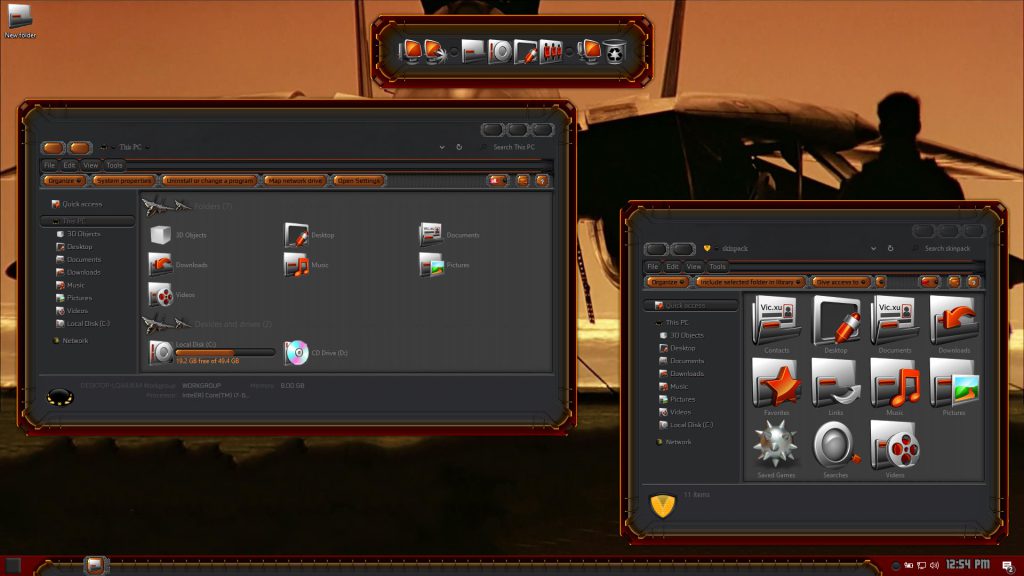This screenshot has width=1024, height=576.
Task: Click the 'Search This PC' input field
Action: (x=518, y=147)
